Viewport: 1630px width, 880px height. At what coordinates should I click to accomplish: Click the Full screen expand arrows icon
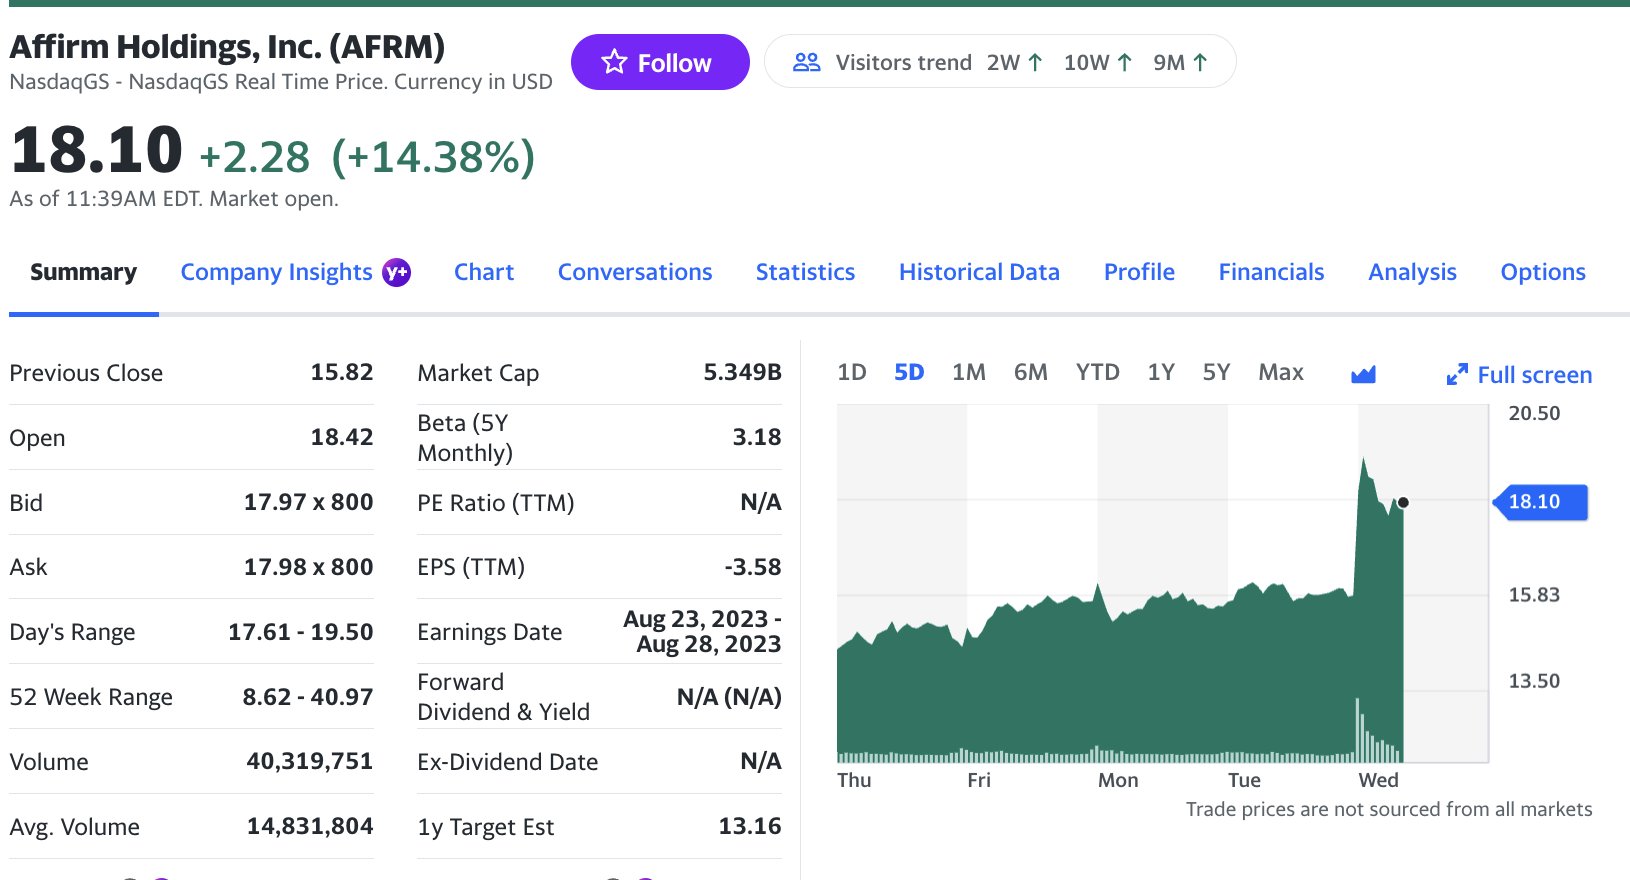click(x=1457, y=375)
